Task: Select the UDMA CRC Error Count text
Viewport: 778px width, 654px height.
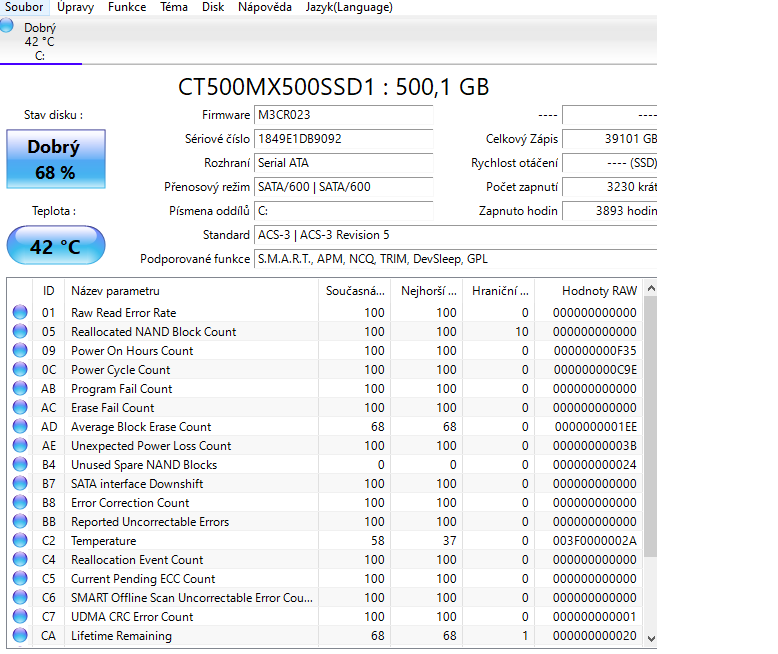Action: click(x=132, y=617)
